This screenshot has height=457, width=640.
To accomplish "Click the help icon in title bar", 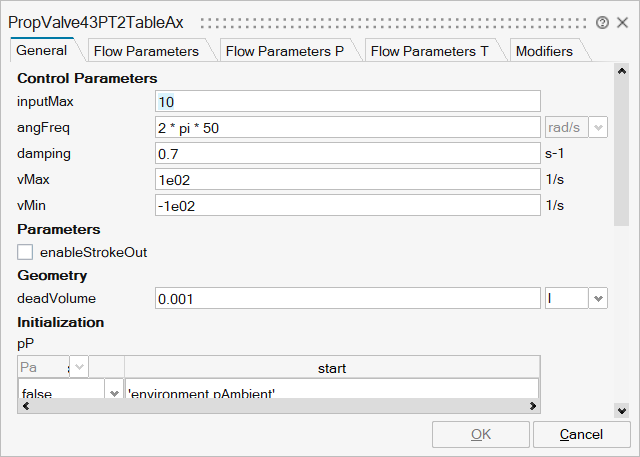I will 602,22.
